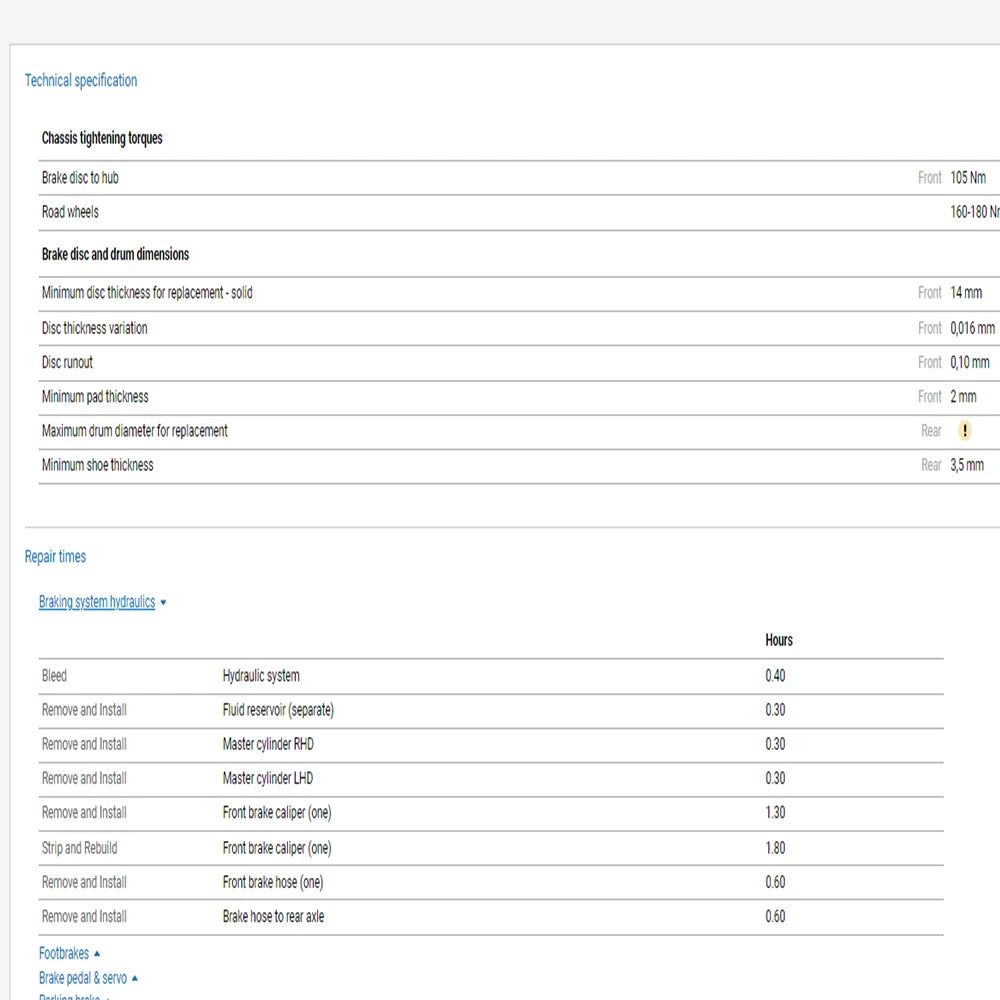Select the Bleed Hydraulic system row
The height and width of the screenshot is (1000, 1000).
(491, 676)
